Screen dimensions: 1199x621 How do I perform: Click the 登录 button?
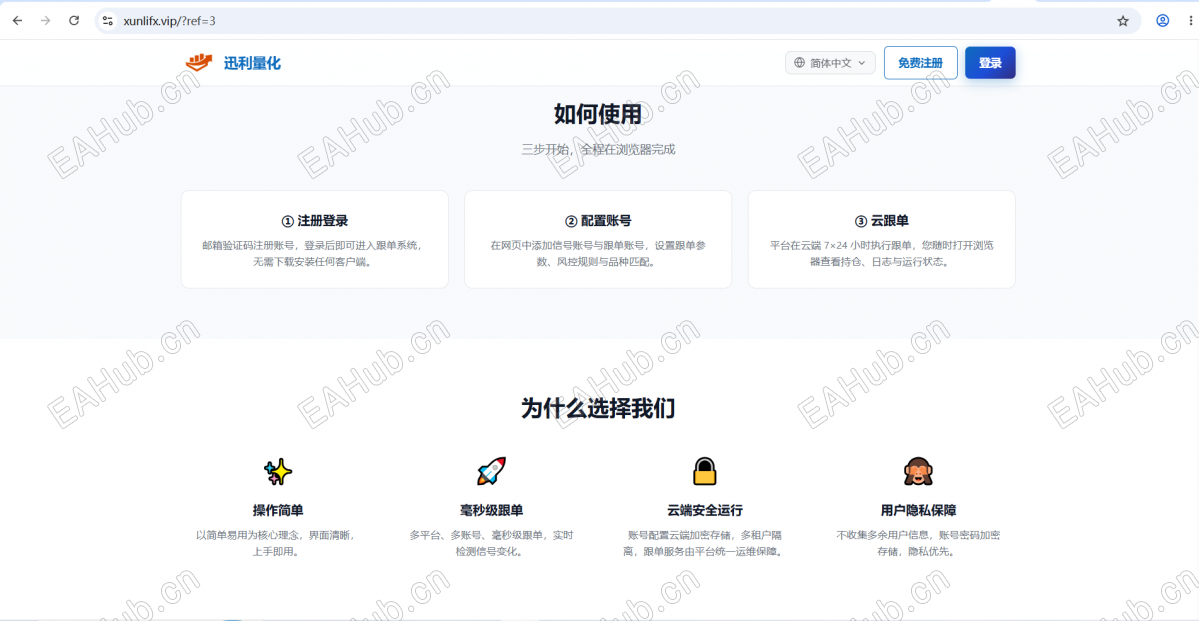[990, 63]
